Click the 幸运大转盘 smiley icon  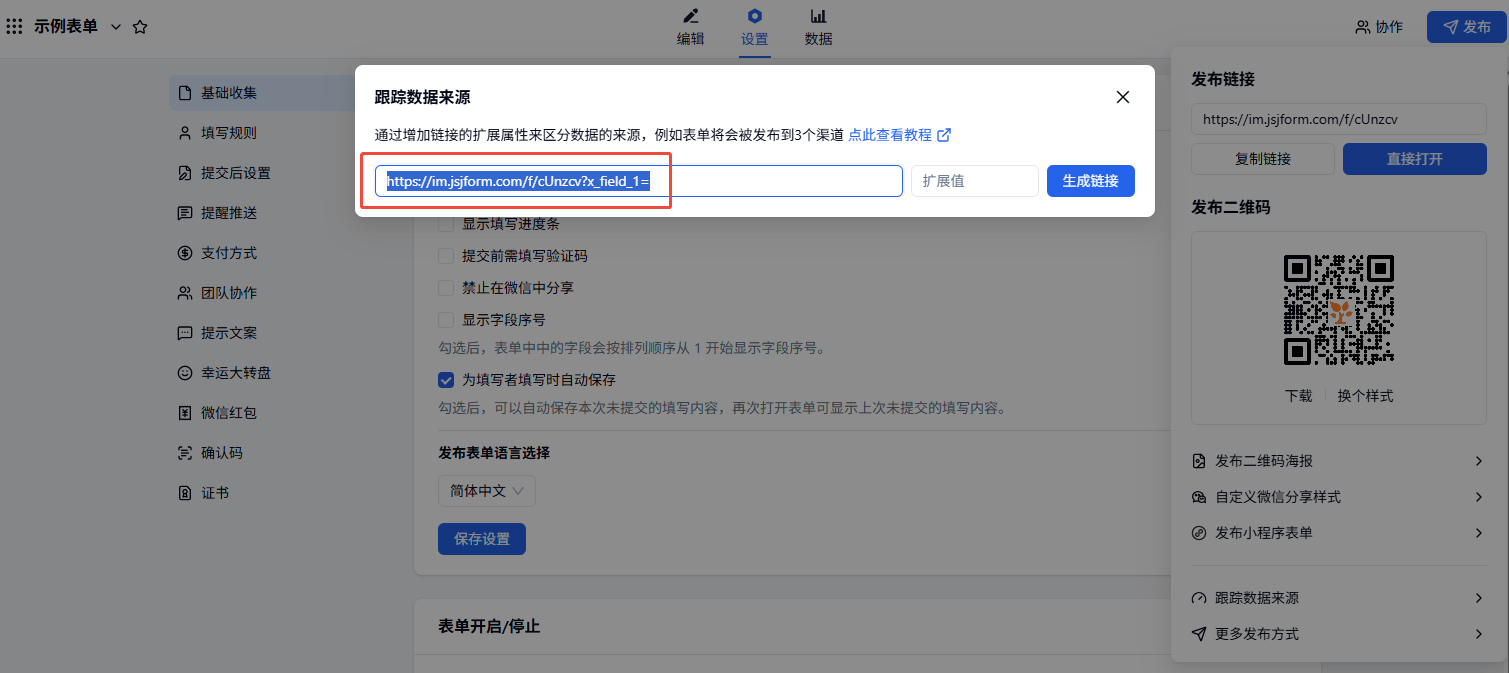coord(184,373)
